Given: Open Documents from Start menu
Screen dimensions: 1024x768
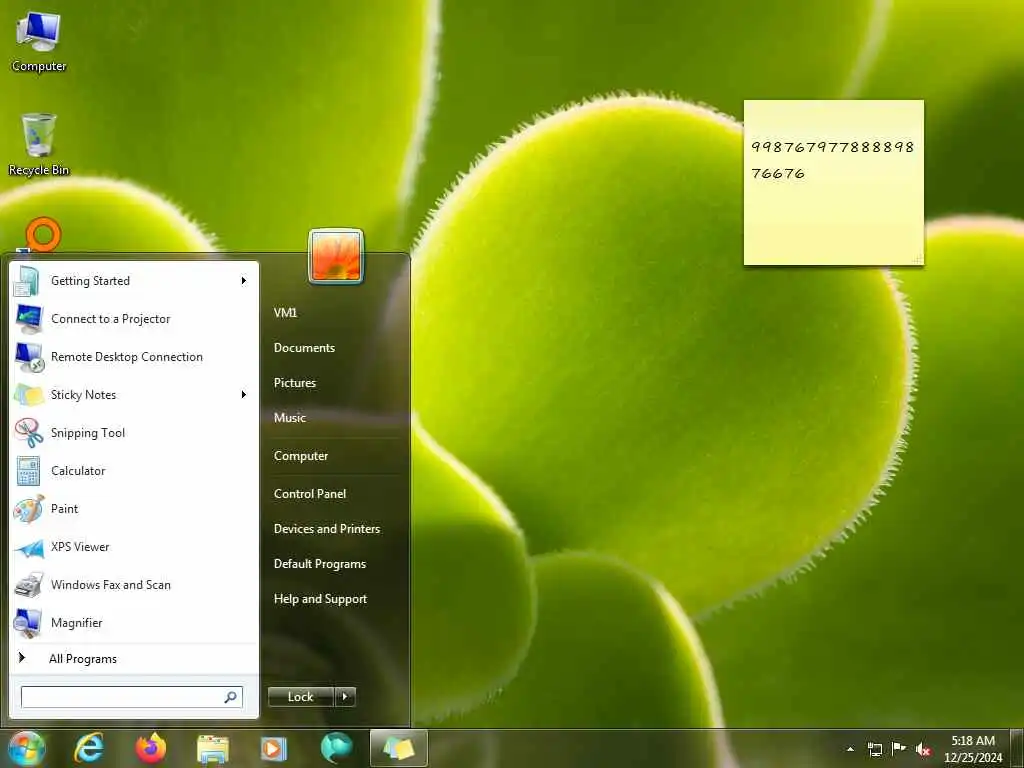Looking at the screenshot, I should 304,348.
